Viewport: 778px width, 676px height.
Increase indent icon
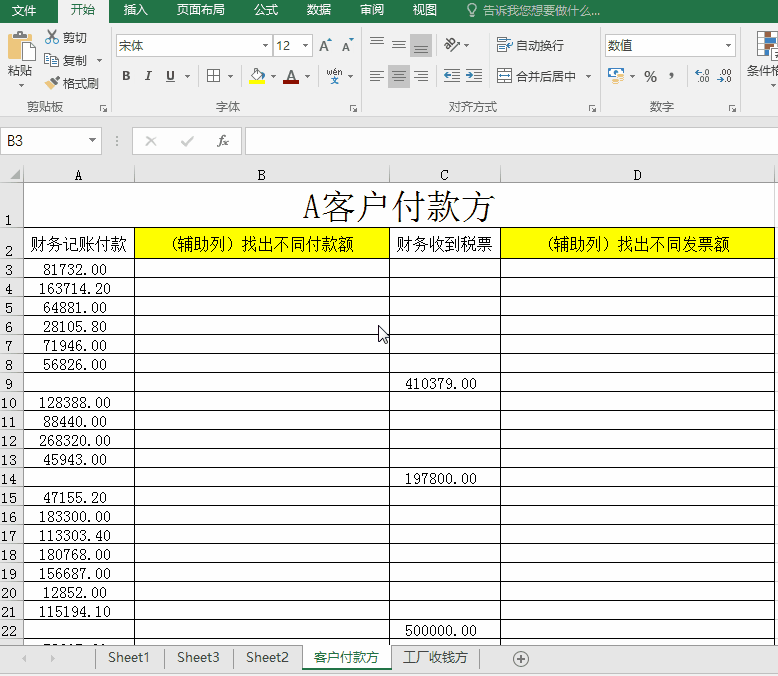coord(474,75)
